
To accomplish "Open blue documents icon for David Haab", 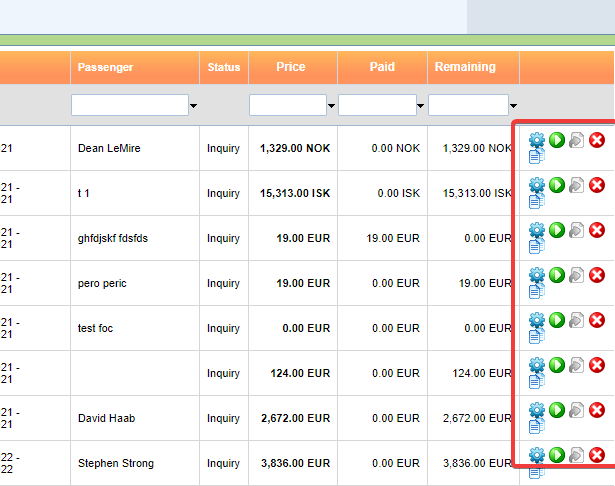I will tap(536, 426).
